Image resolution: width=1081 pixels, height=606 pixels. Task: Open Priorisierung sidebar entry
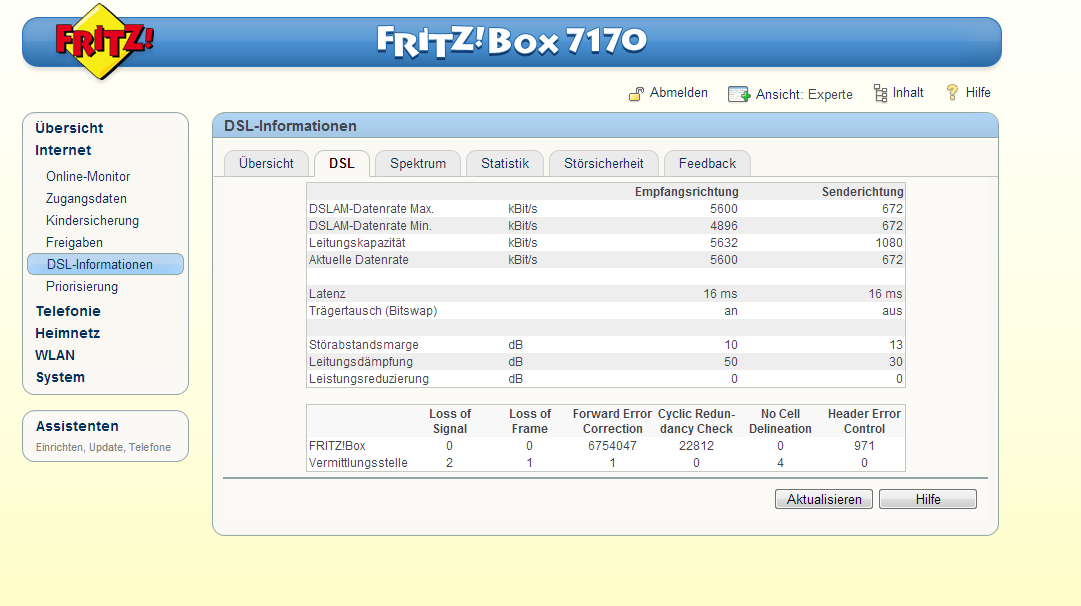coord(82,287)
